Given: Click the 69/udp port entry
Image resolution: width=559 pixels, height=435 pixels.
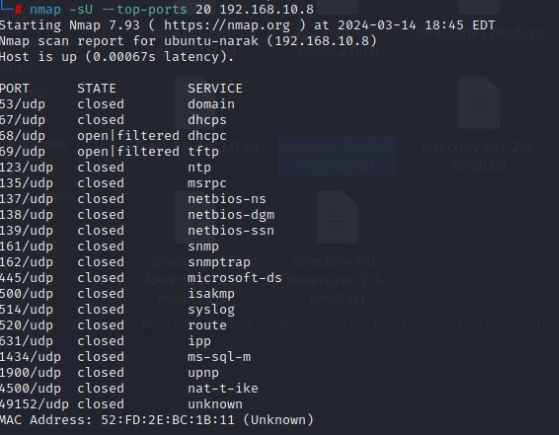Looking at the screenshot, I should (x=22, y=152).
